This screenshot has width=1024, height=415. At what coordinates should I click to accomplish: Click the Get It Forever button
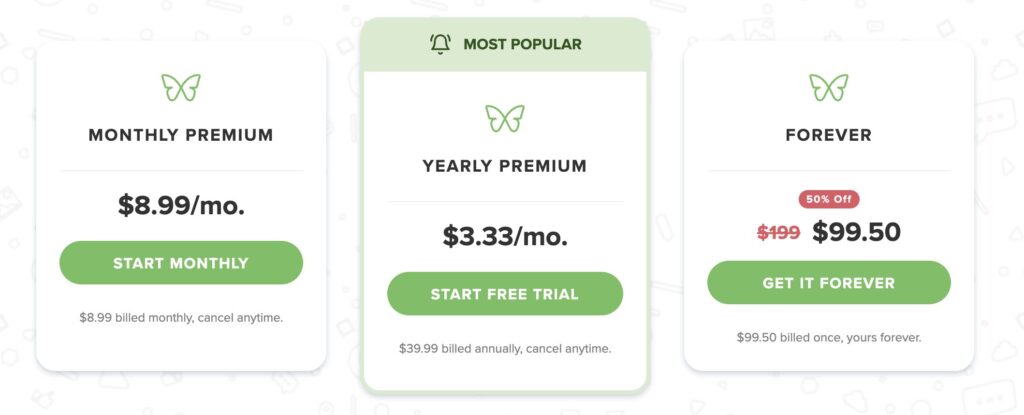(829, 282)
